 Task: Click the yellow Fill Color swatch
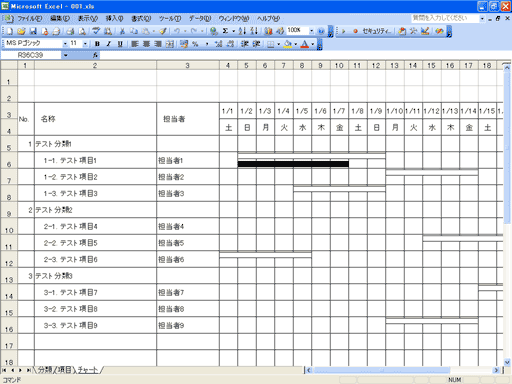288,44
